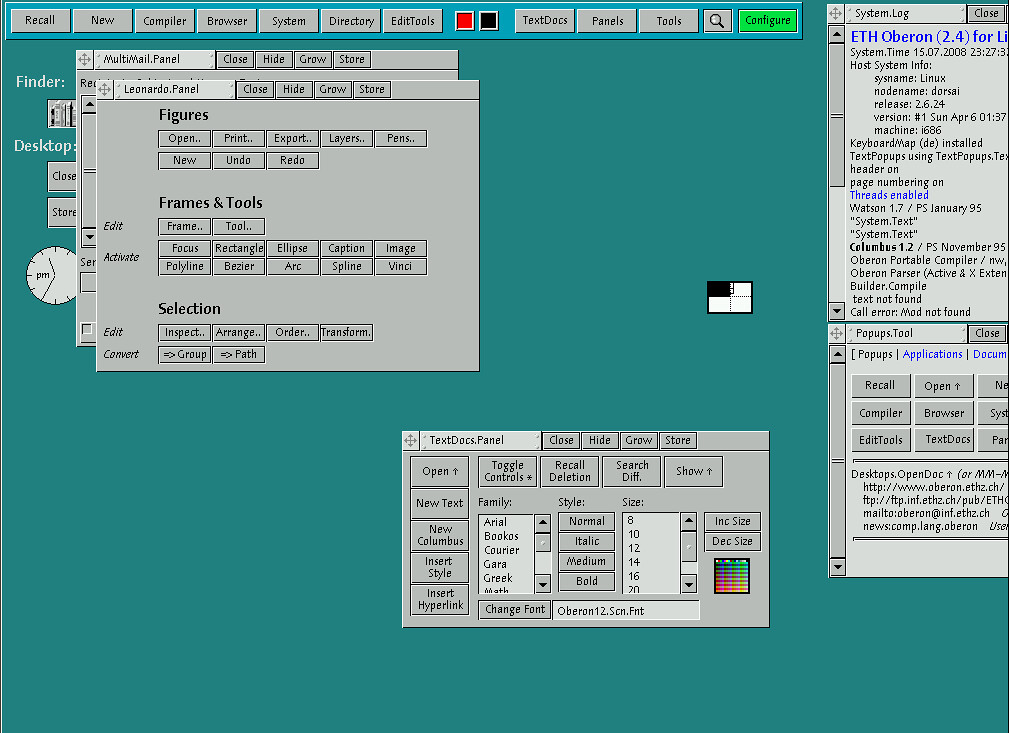This screenshot has height=733, width=1010.
Task: Click Pens.. in Leonardo Figures
Action: coord(401,138)
